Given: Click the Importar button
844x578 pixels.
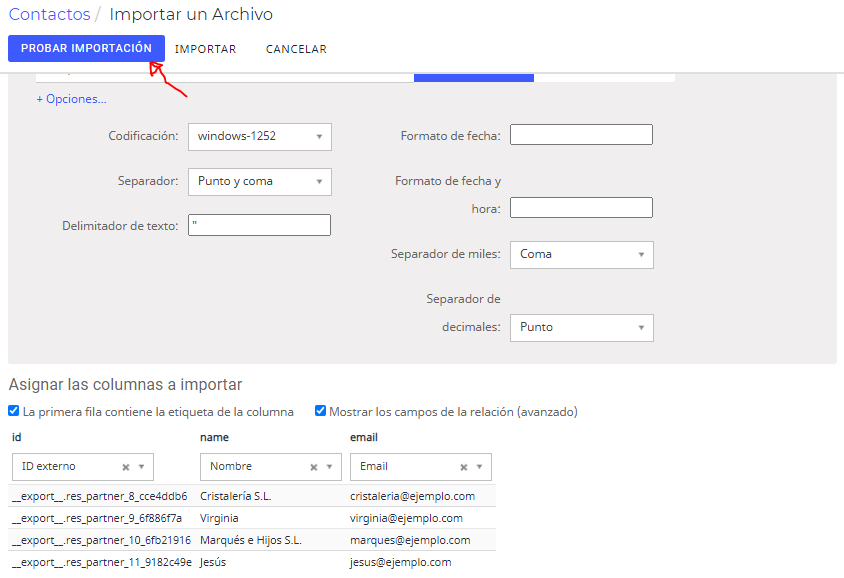Looking at the screenshot, I should pyautogui.click(x=206, y=49).
